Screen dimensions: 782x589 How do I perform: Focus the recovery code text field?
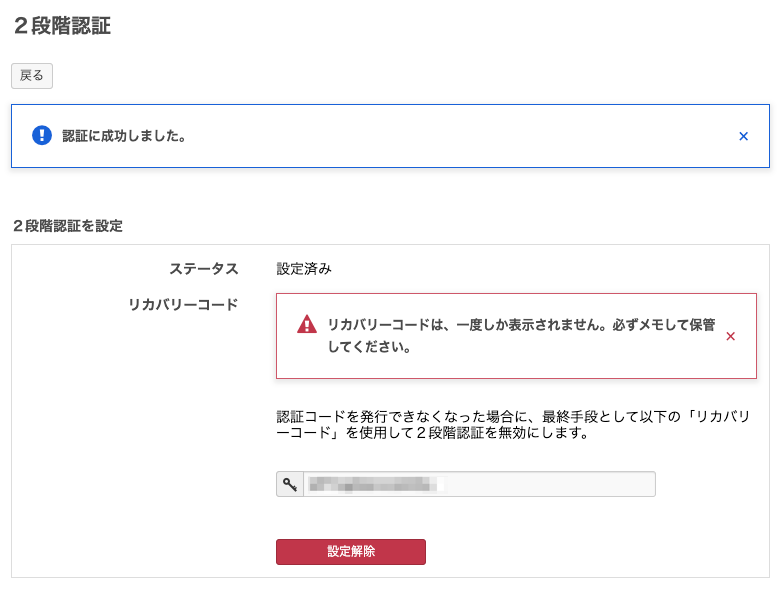tap(479, 485)
